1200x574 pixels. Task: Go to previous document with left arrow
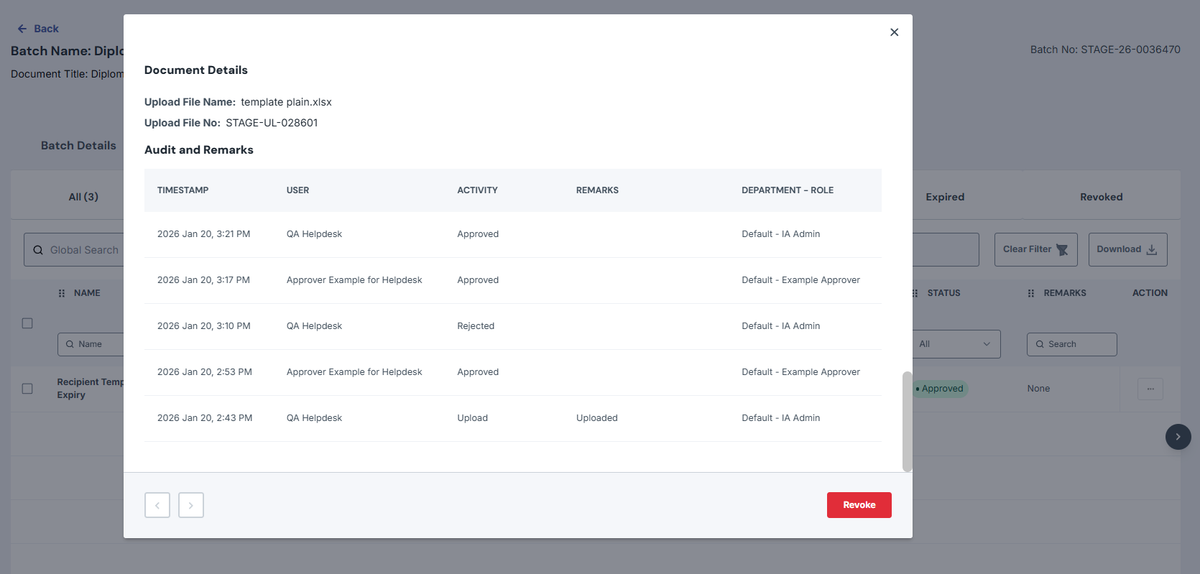click(x=157, y=505)
